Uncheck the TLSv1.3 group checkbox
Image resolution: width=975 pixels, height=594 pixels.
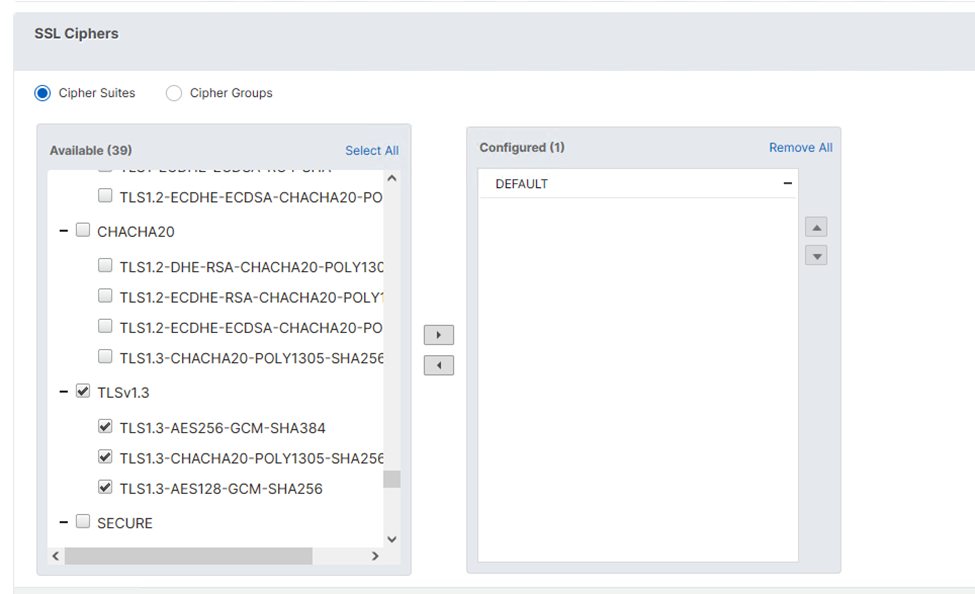83,392
